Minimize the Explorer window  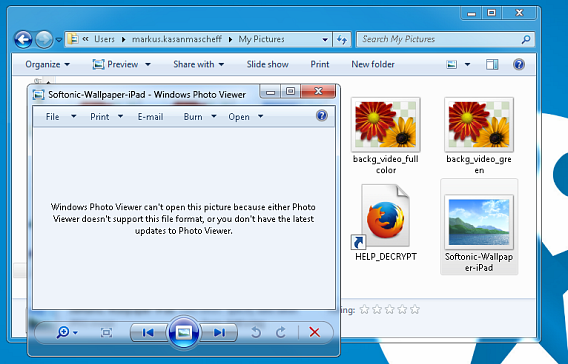[x=472, y=13]
